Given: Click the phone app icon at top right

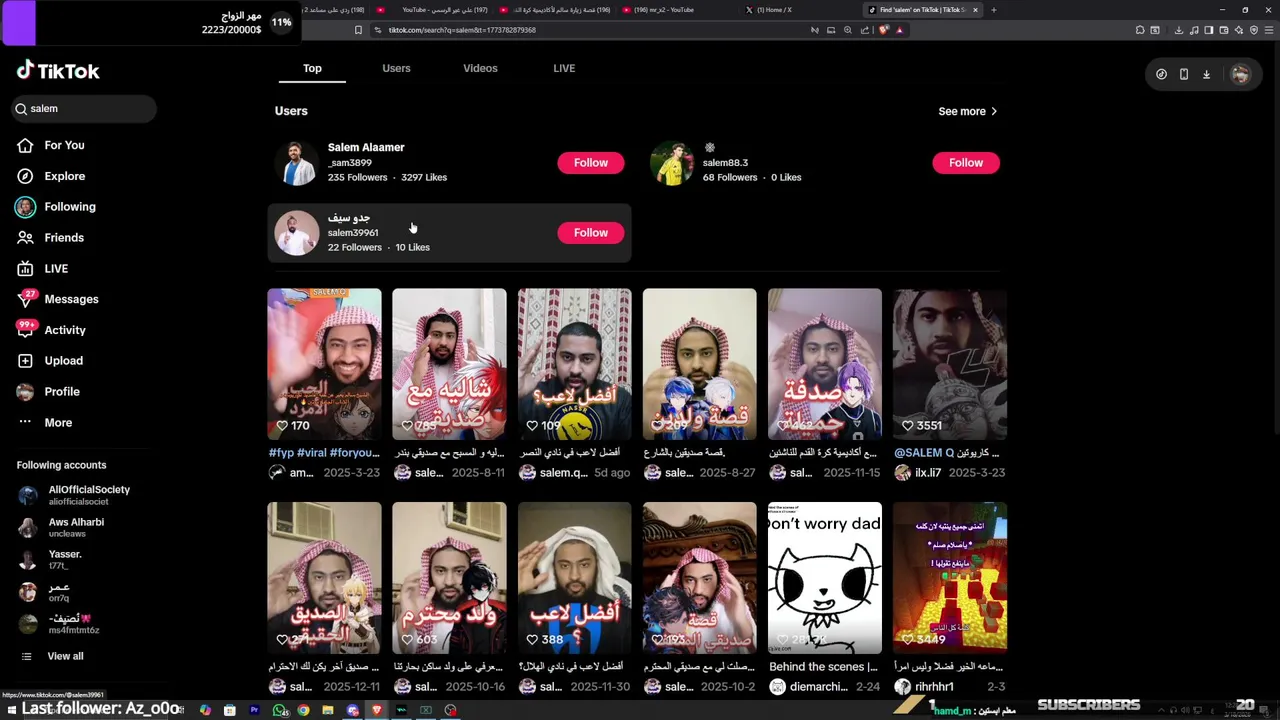Looking at the screenshot, I should pyautogui.click(x=1184, y=74).
